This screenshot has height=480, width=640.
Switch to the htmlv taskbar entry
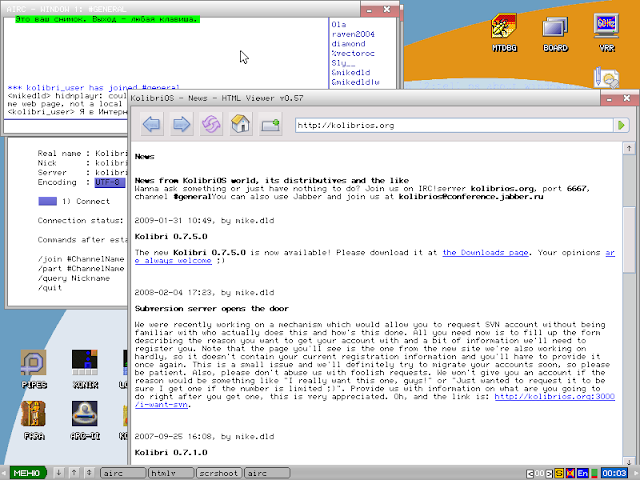171,473
